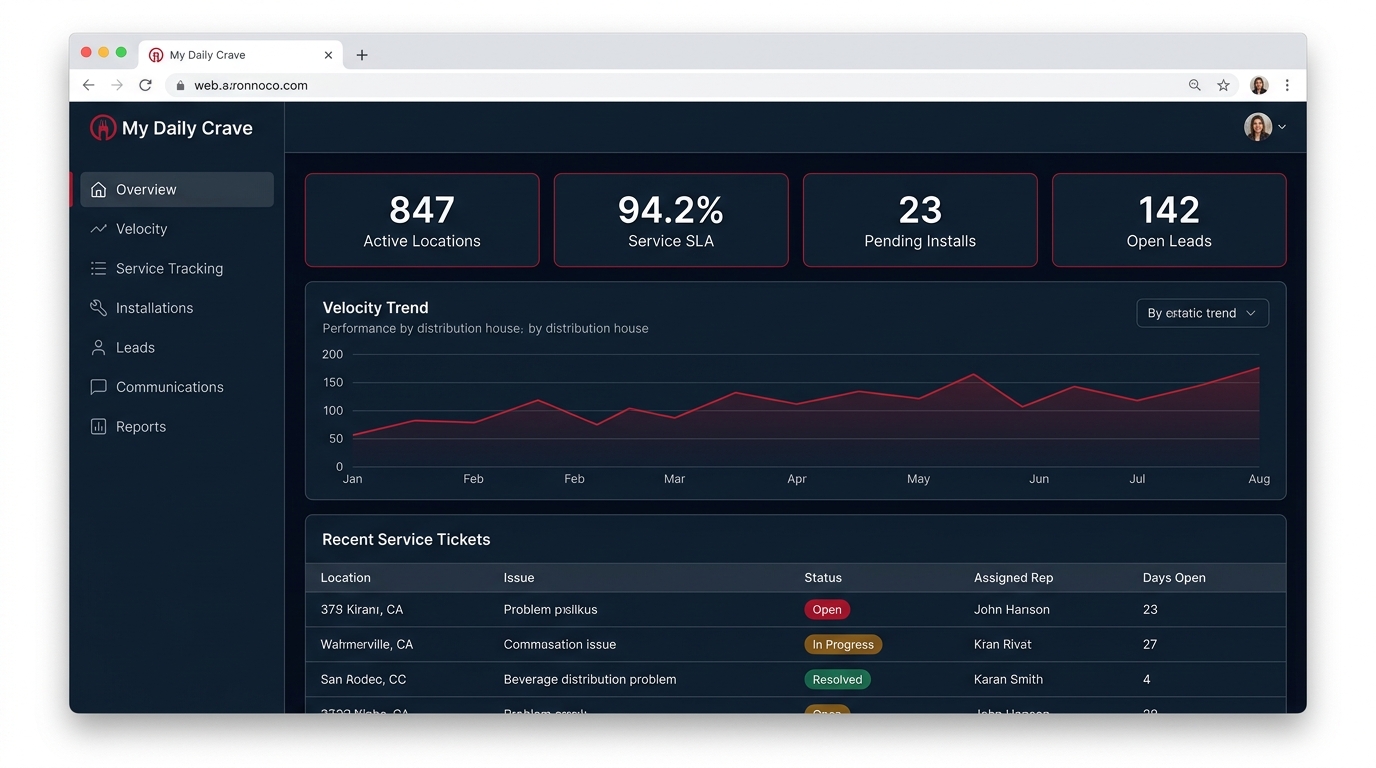Click the Aug label on chart axis
Image resolution: width=1376 pixels, height=768 pixels.
pos(1259,479)
